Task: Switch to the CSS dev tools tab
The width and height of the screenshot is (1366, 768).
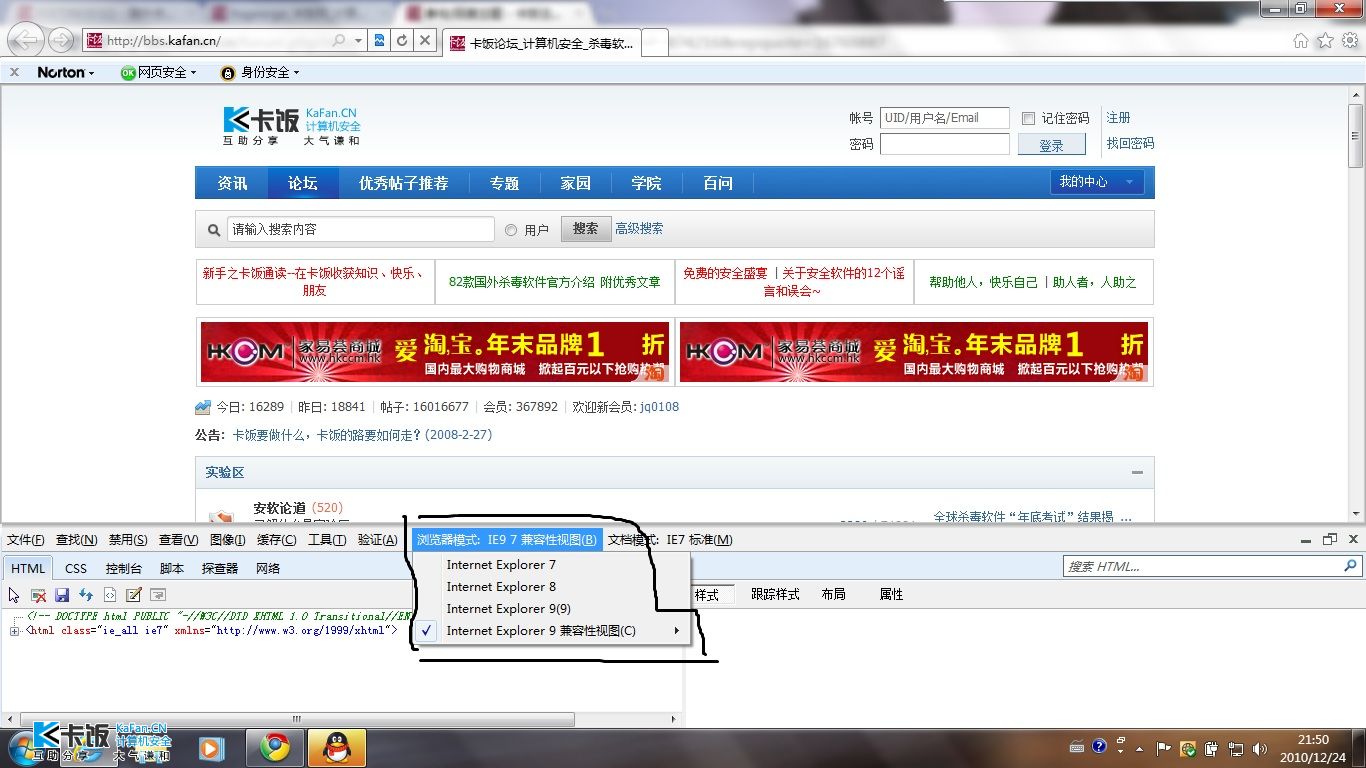Action: [x=76, y=568]
